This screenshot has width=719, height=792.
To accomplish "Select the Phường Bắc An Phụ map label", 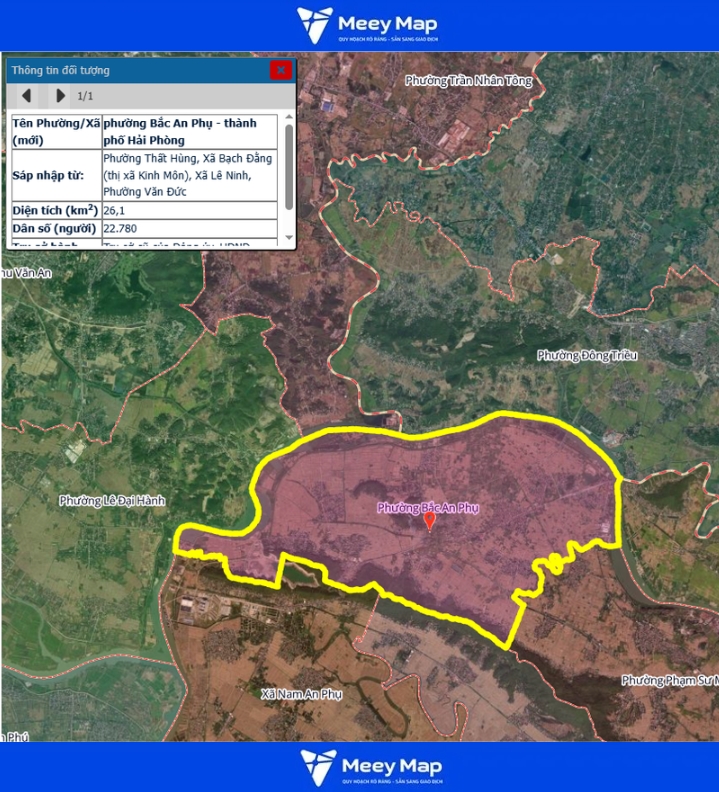I will 428,507.
